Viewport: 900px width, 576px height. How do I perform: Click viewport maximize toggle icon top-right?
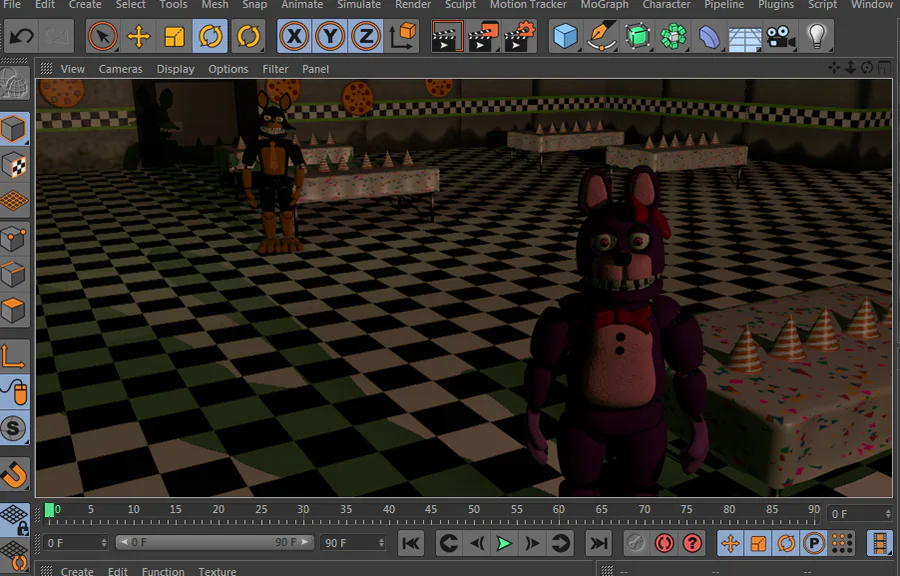point(885,68)
